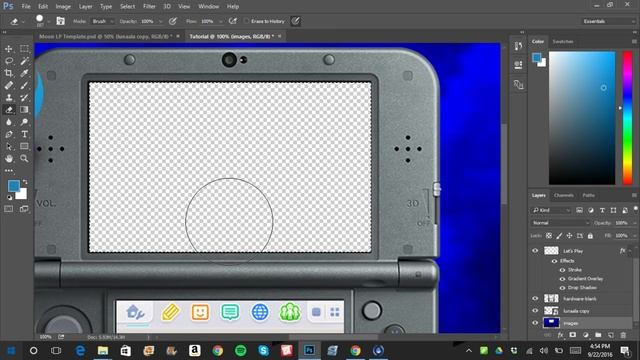Open the Essentials workspace dropdown

pos(608,21)
